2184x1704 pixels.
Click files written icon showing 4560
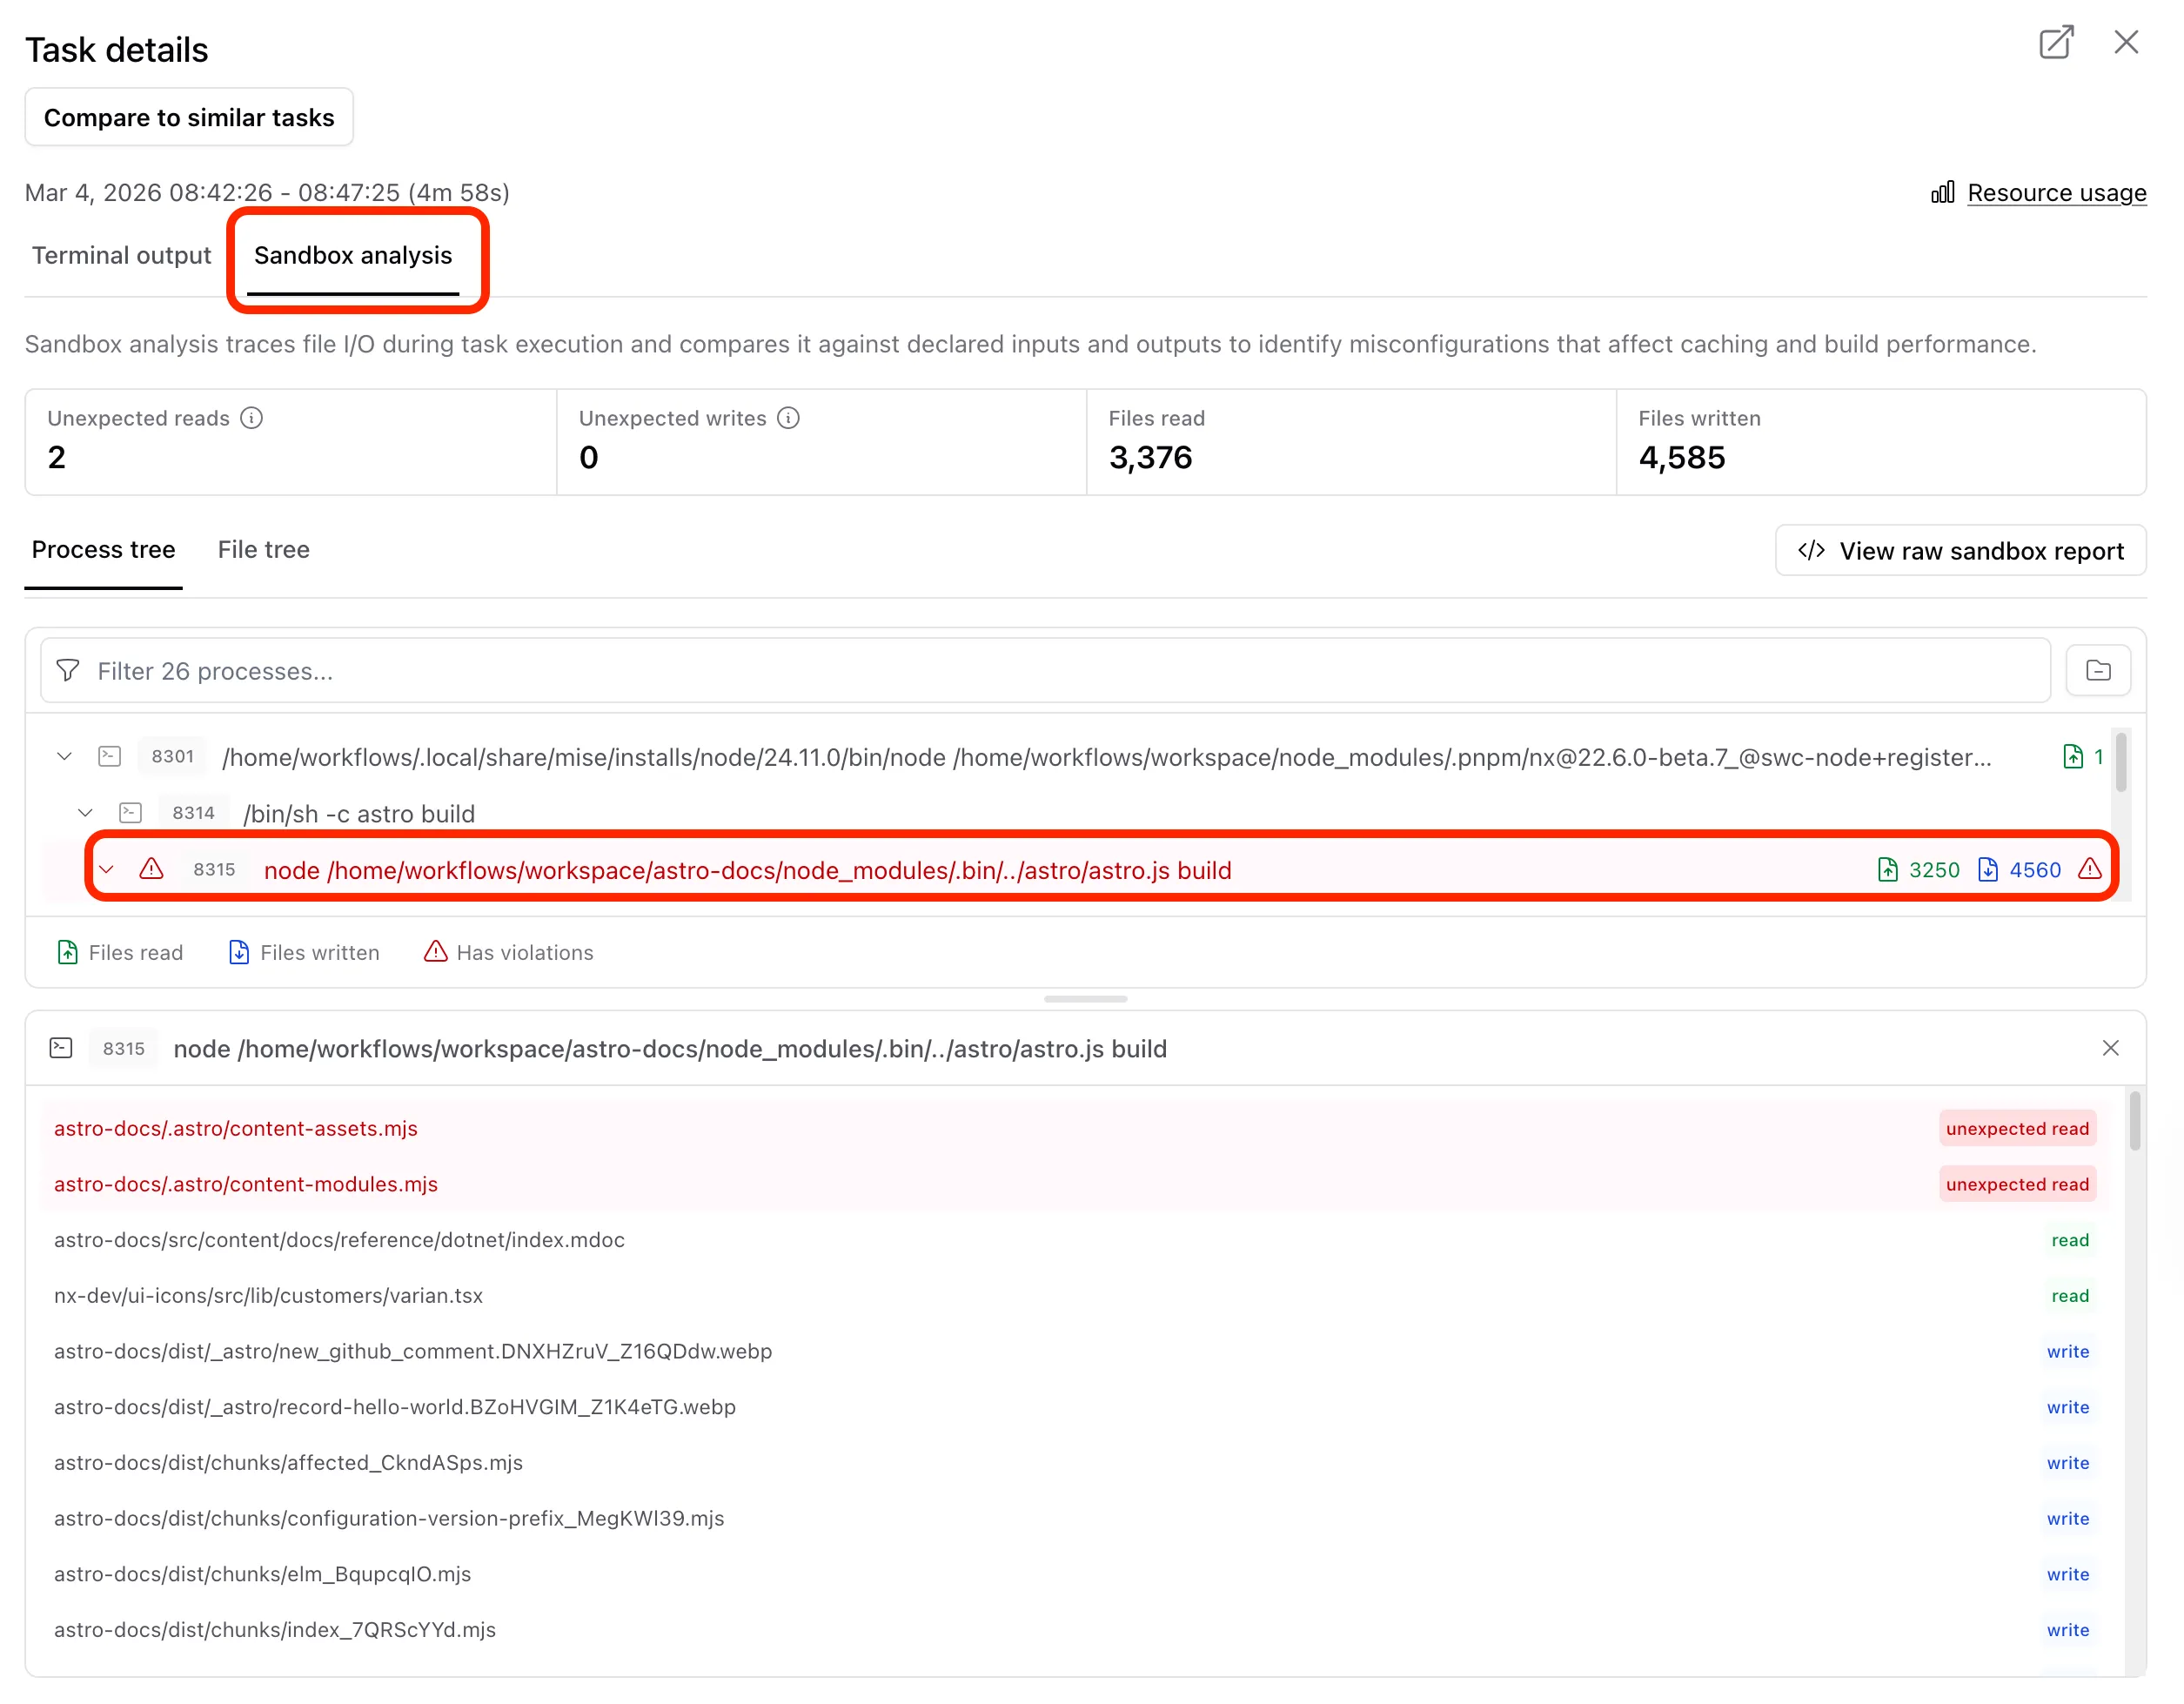(1988, 870)
